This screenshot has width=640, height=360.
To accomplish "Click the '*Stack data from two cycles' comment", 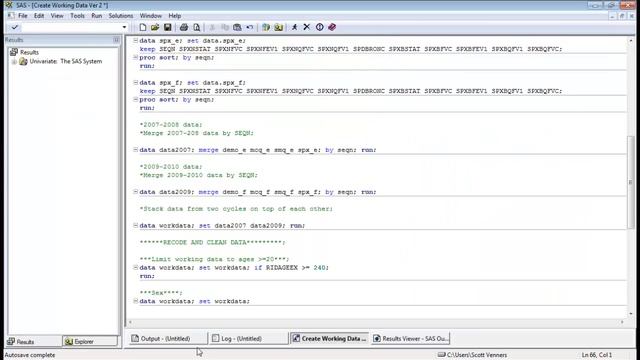I will click(236, 209).
